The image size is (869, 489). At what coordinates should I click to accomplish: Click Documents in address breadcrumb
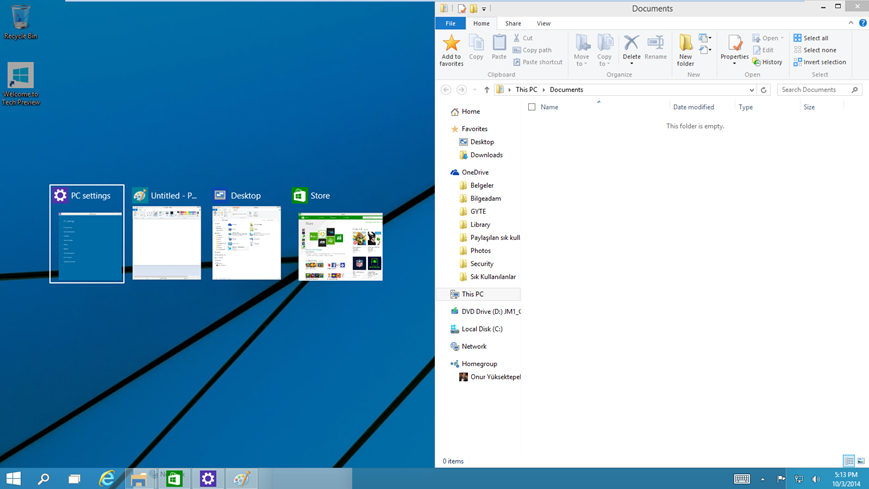566,90
